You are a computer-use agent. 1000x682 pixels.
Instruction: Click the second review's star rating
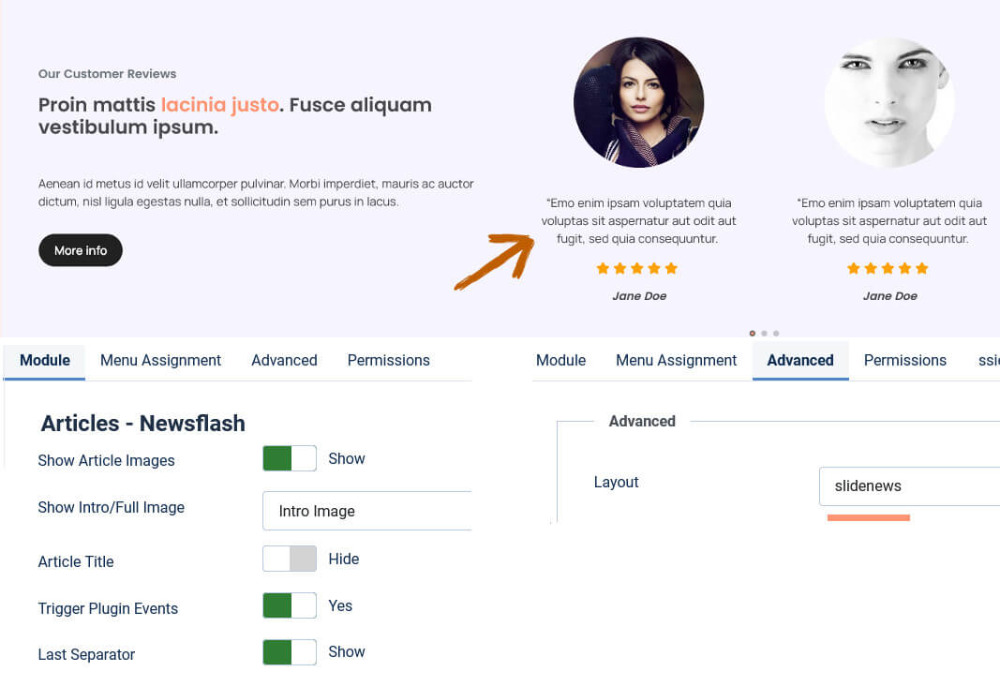click(888, 268)
